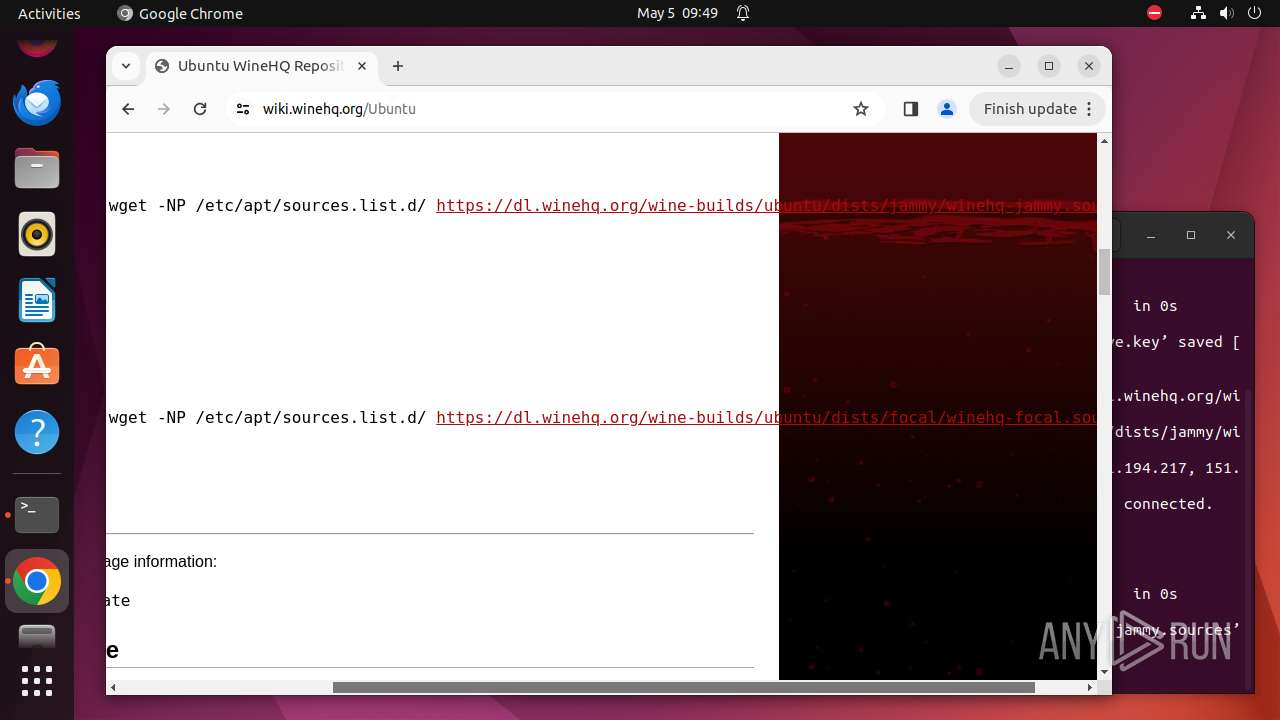Launch Thunderbird Mail from the dock

coord(37,102)
